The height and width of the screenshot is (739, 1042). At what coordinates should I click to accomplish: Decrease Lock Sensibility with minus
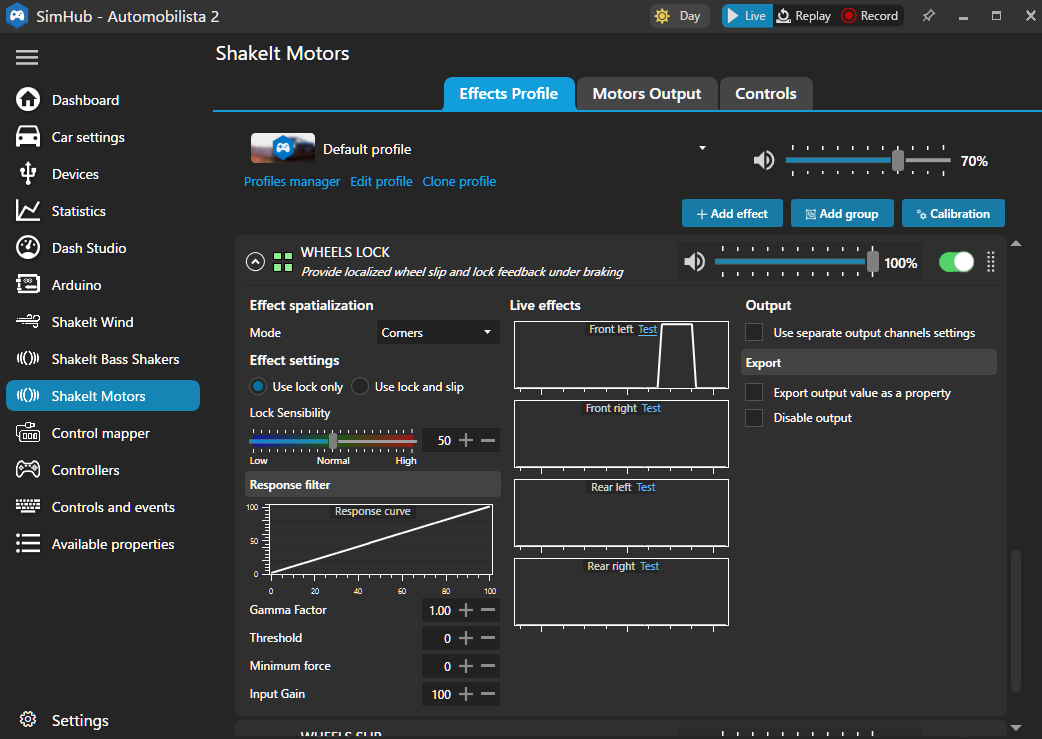pyautogui.click(x=488, y=440)
